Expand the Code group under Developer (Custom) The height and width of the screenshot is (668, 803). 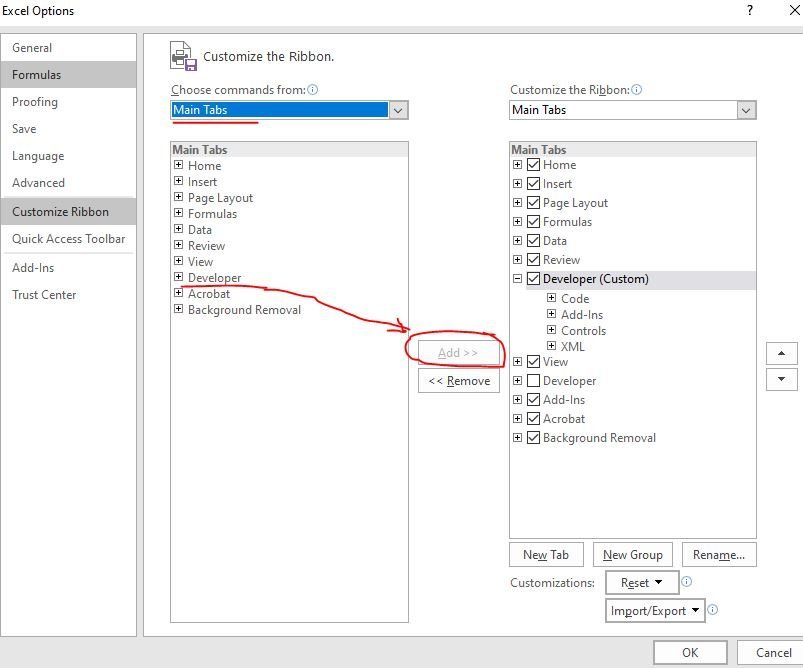(x=552, y=299)
